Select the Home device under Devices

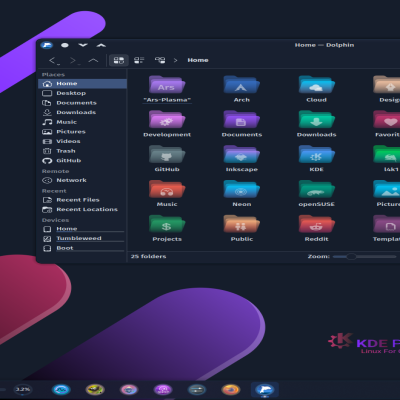pyautogui.click(x=82, y=229)
